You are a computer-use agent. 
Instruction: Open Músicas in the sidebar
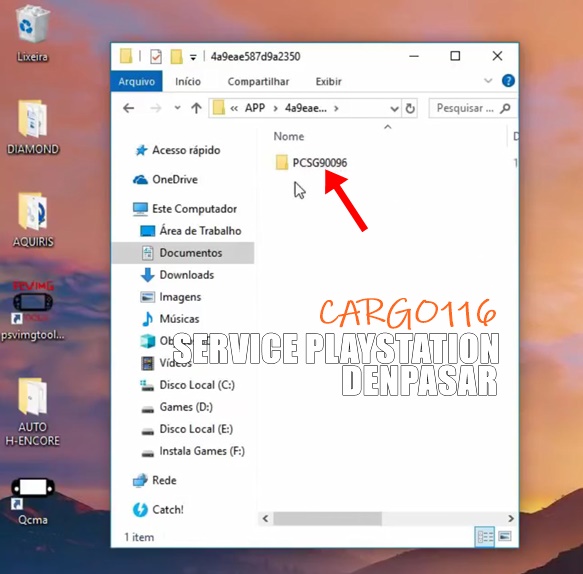170,319
